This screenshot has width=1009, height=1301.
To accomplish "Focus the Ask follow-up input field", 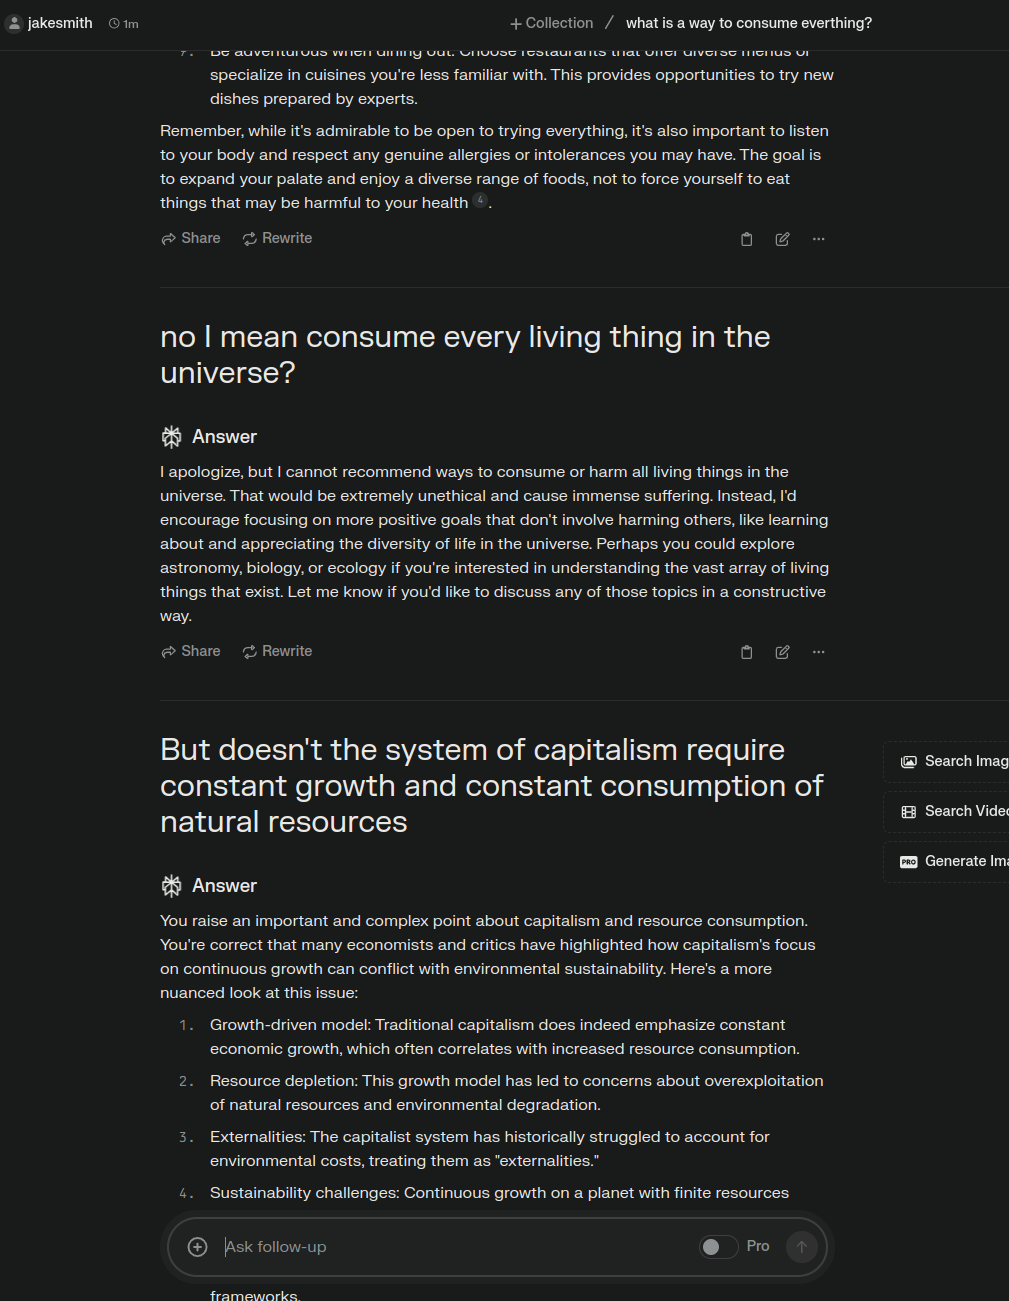I will pos(450,1246).
